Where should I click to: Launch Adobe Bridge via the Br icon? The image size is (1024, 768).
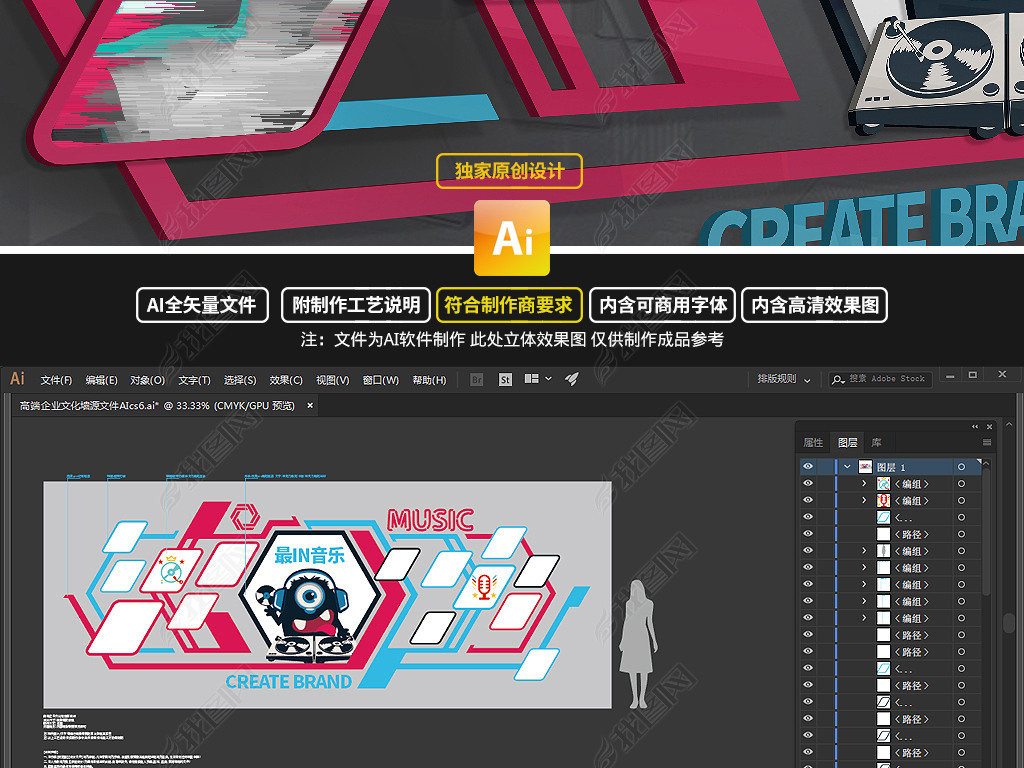click(476, 379)
